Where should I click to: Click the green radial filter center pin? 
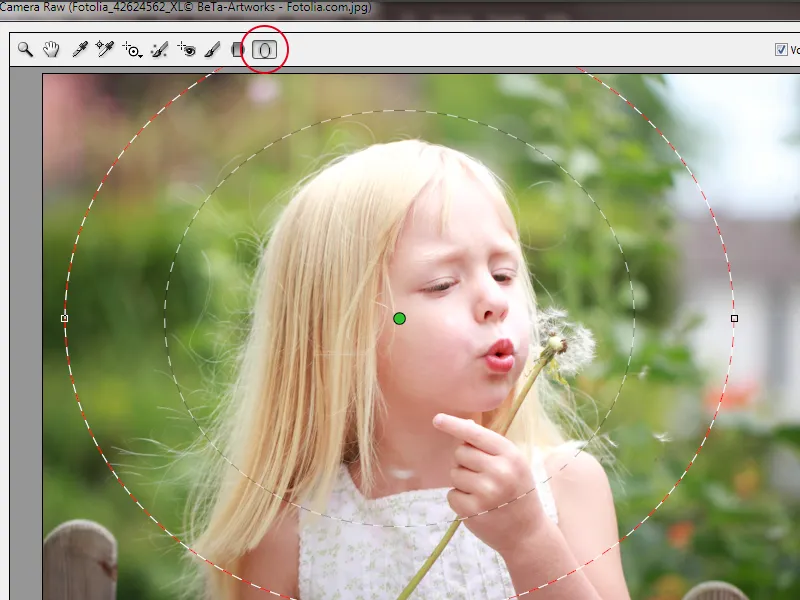399,319
